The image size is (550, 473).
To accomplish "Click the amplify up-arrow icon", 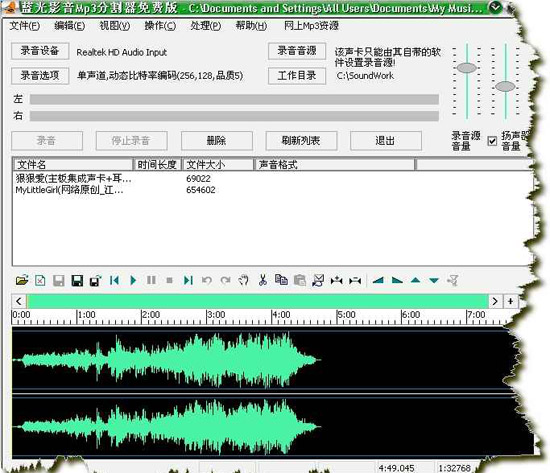I will click(x=415, y=280).
